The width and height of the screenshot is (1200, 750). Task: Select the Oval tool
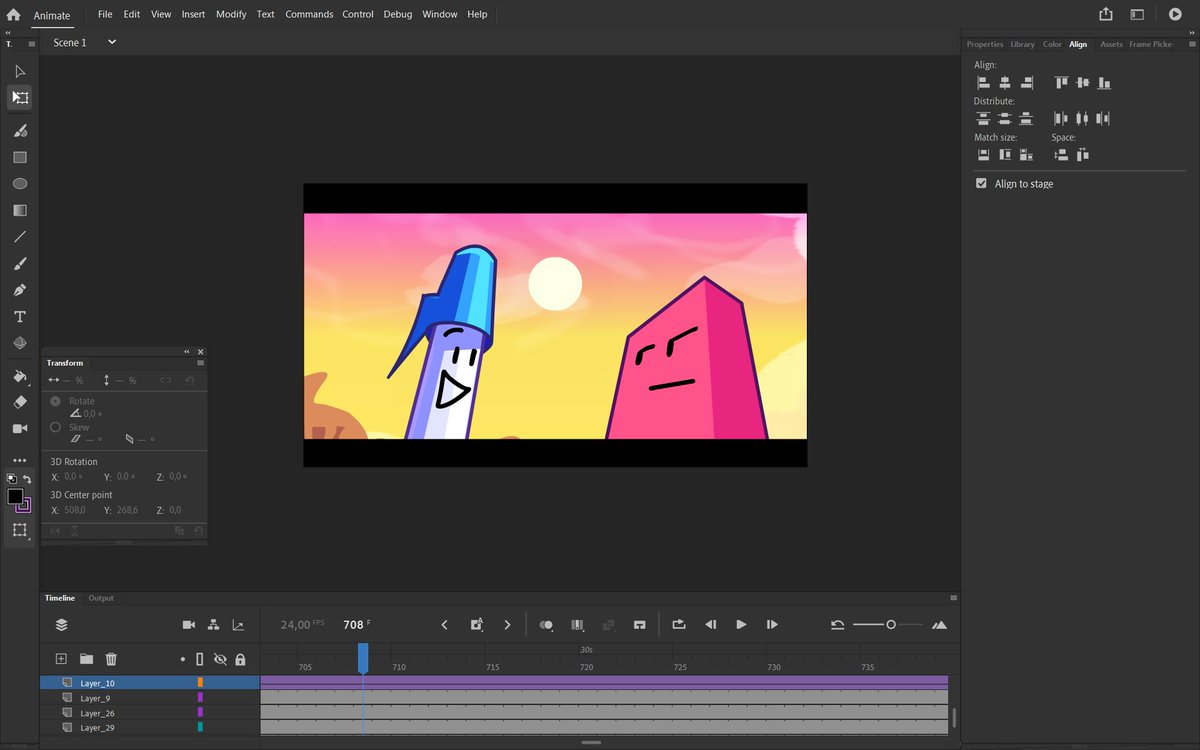click(x=19, y=184)
